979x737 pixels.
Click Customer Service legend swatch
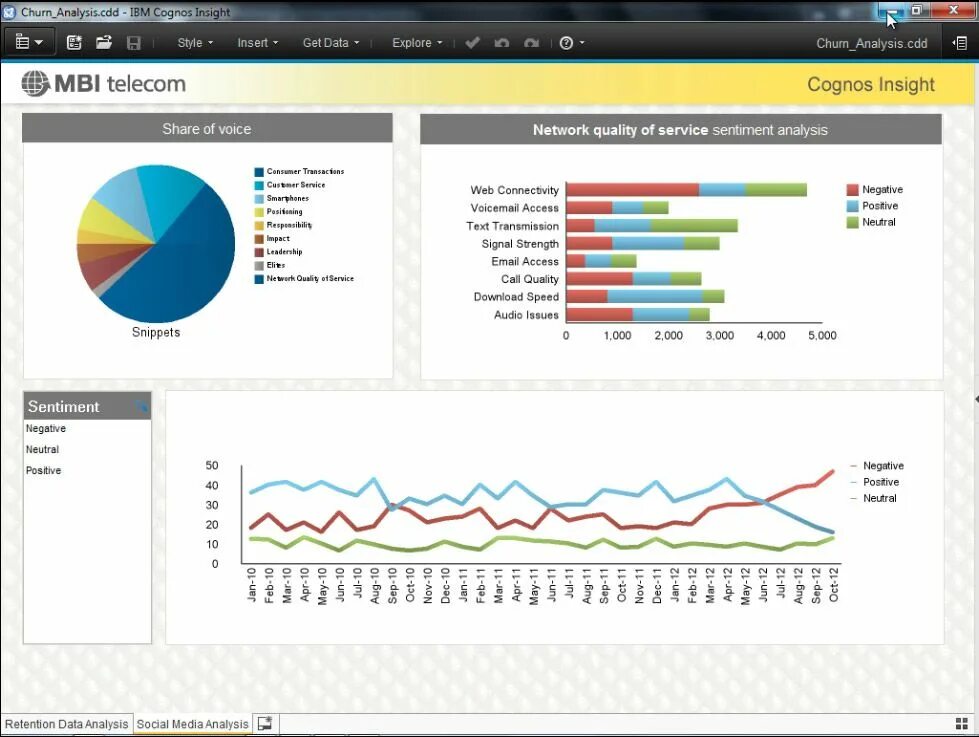coord(259,185)
